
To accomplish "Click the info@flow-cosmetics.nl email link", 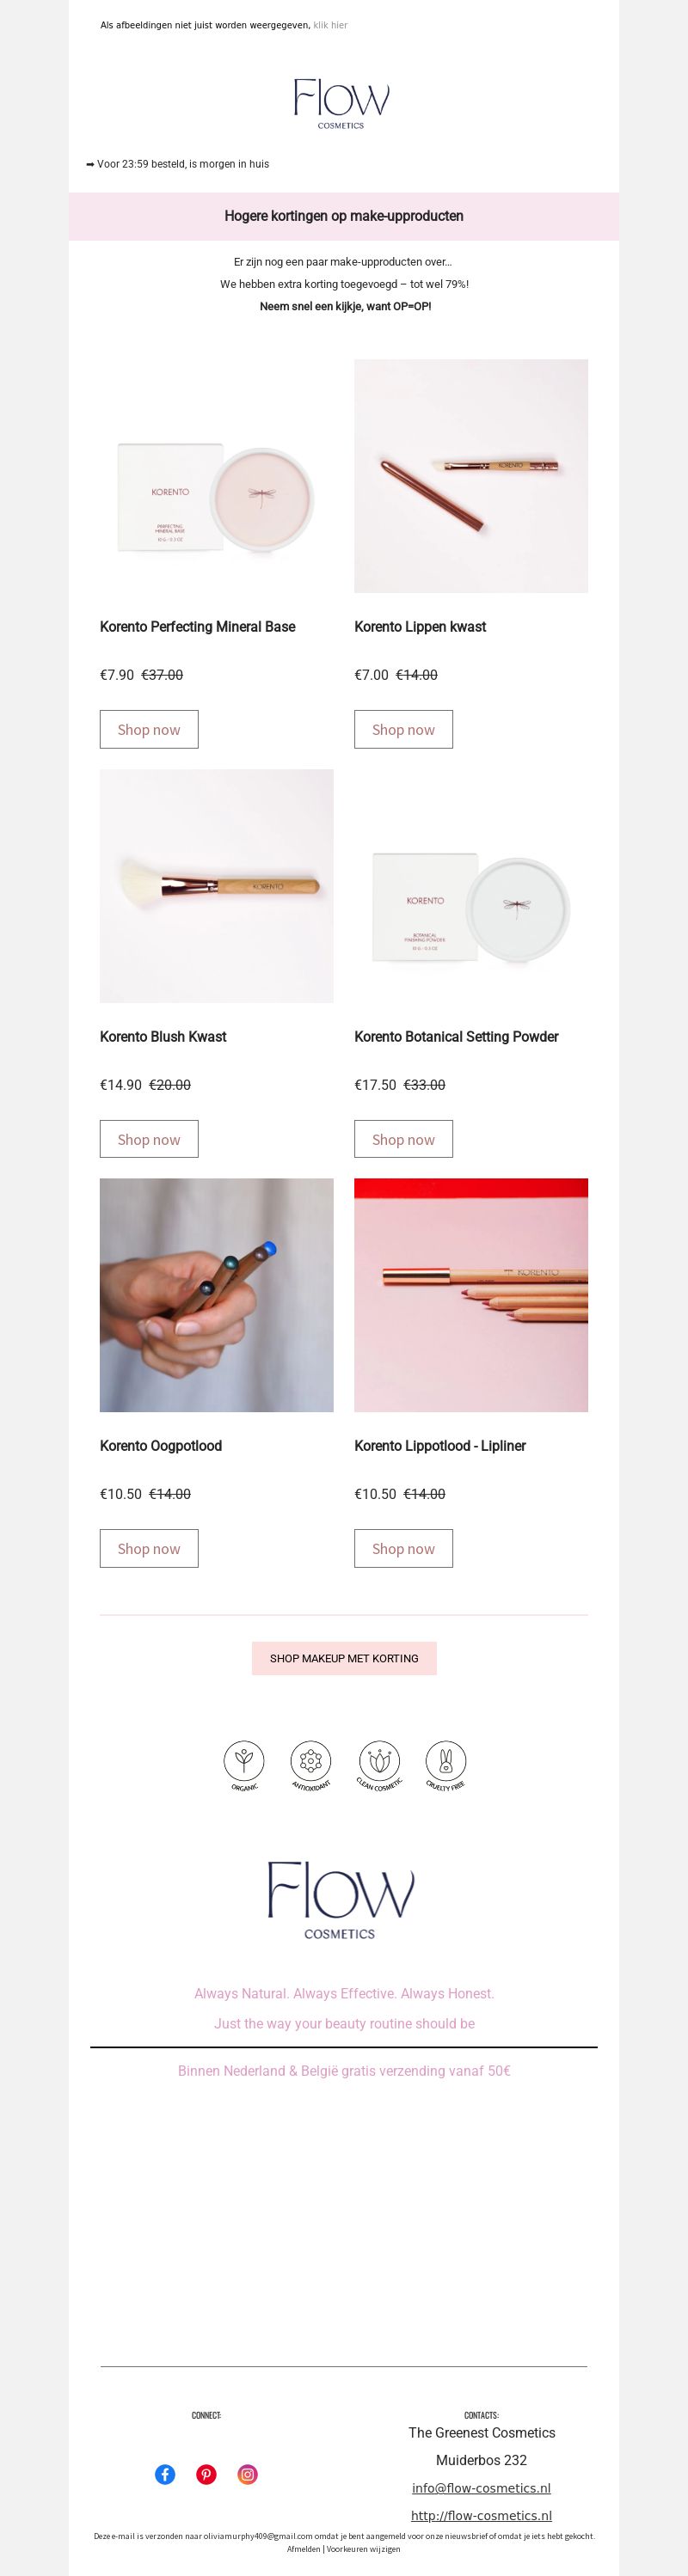I will 481,2488.
